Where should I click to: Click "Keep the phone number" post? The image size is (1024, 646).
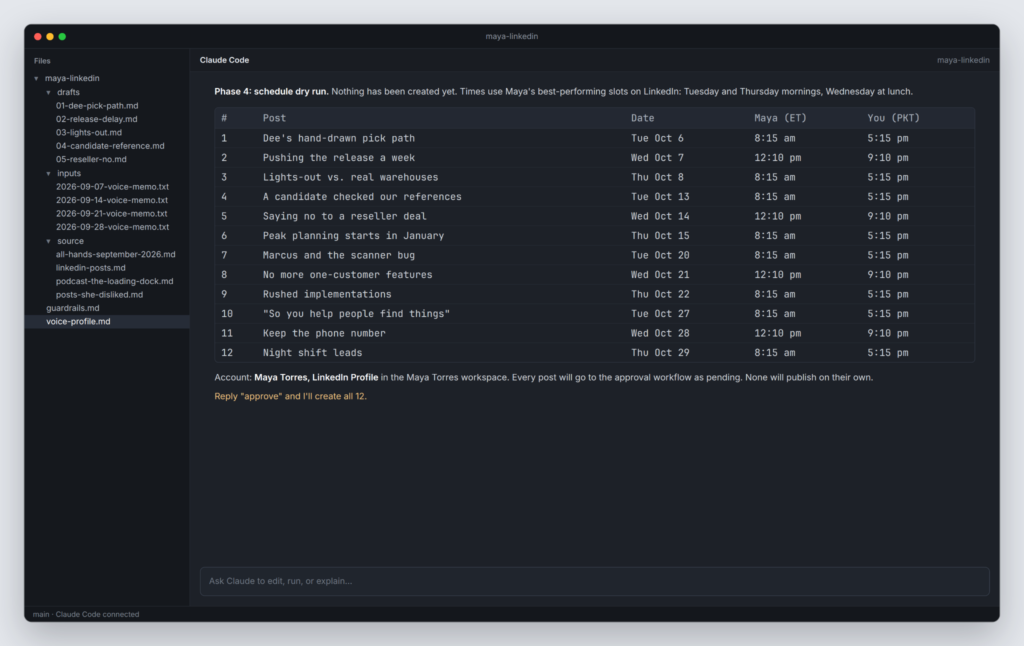(324, 333)
